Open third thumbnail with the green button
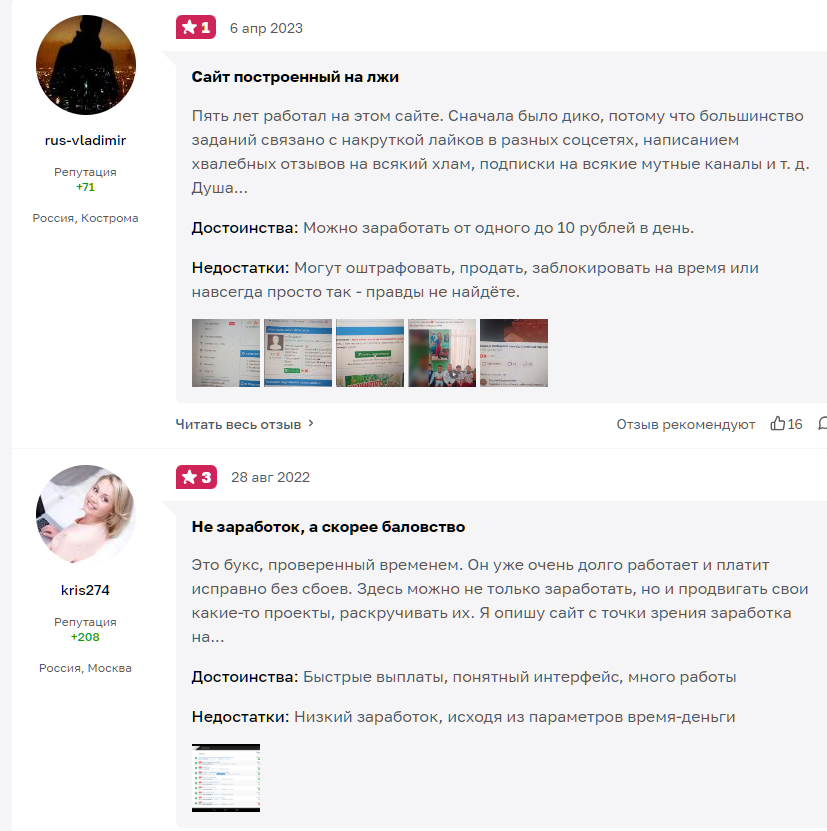Viewport: 827px width, 831px height. coord(370,353)
